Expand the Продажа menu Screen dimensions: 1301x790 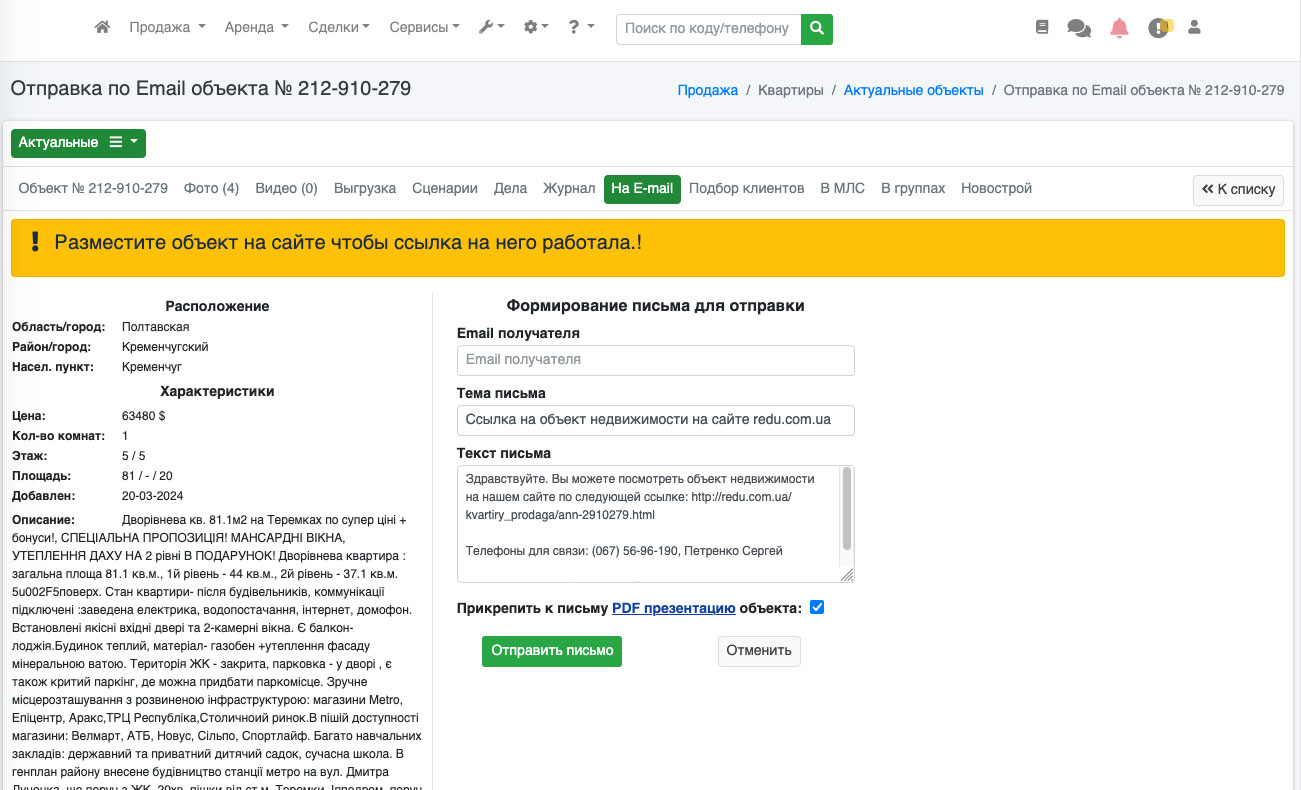pos(167,28)
